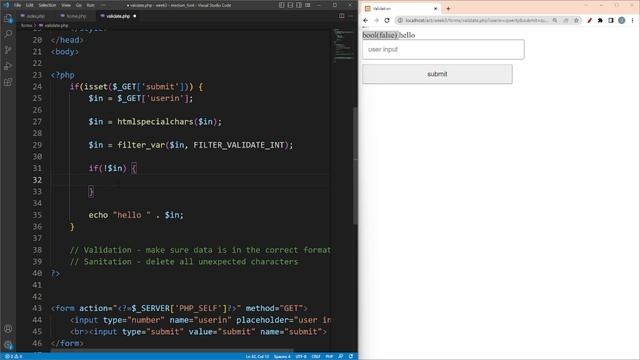Change file encoding UTF-8
This screenshot has height=360, width=640.
(301, 356)
